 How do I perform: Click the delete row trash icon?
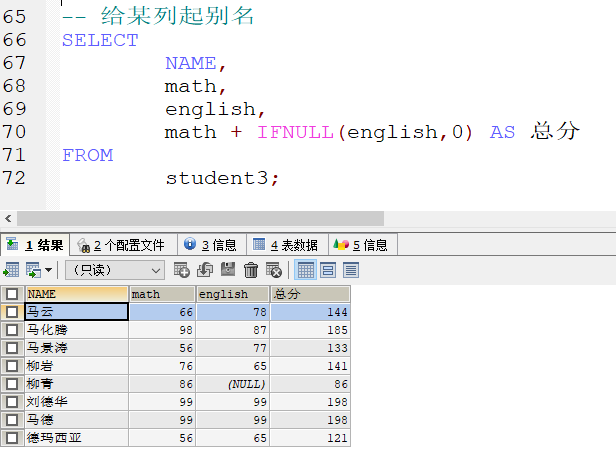coord(251,270)
